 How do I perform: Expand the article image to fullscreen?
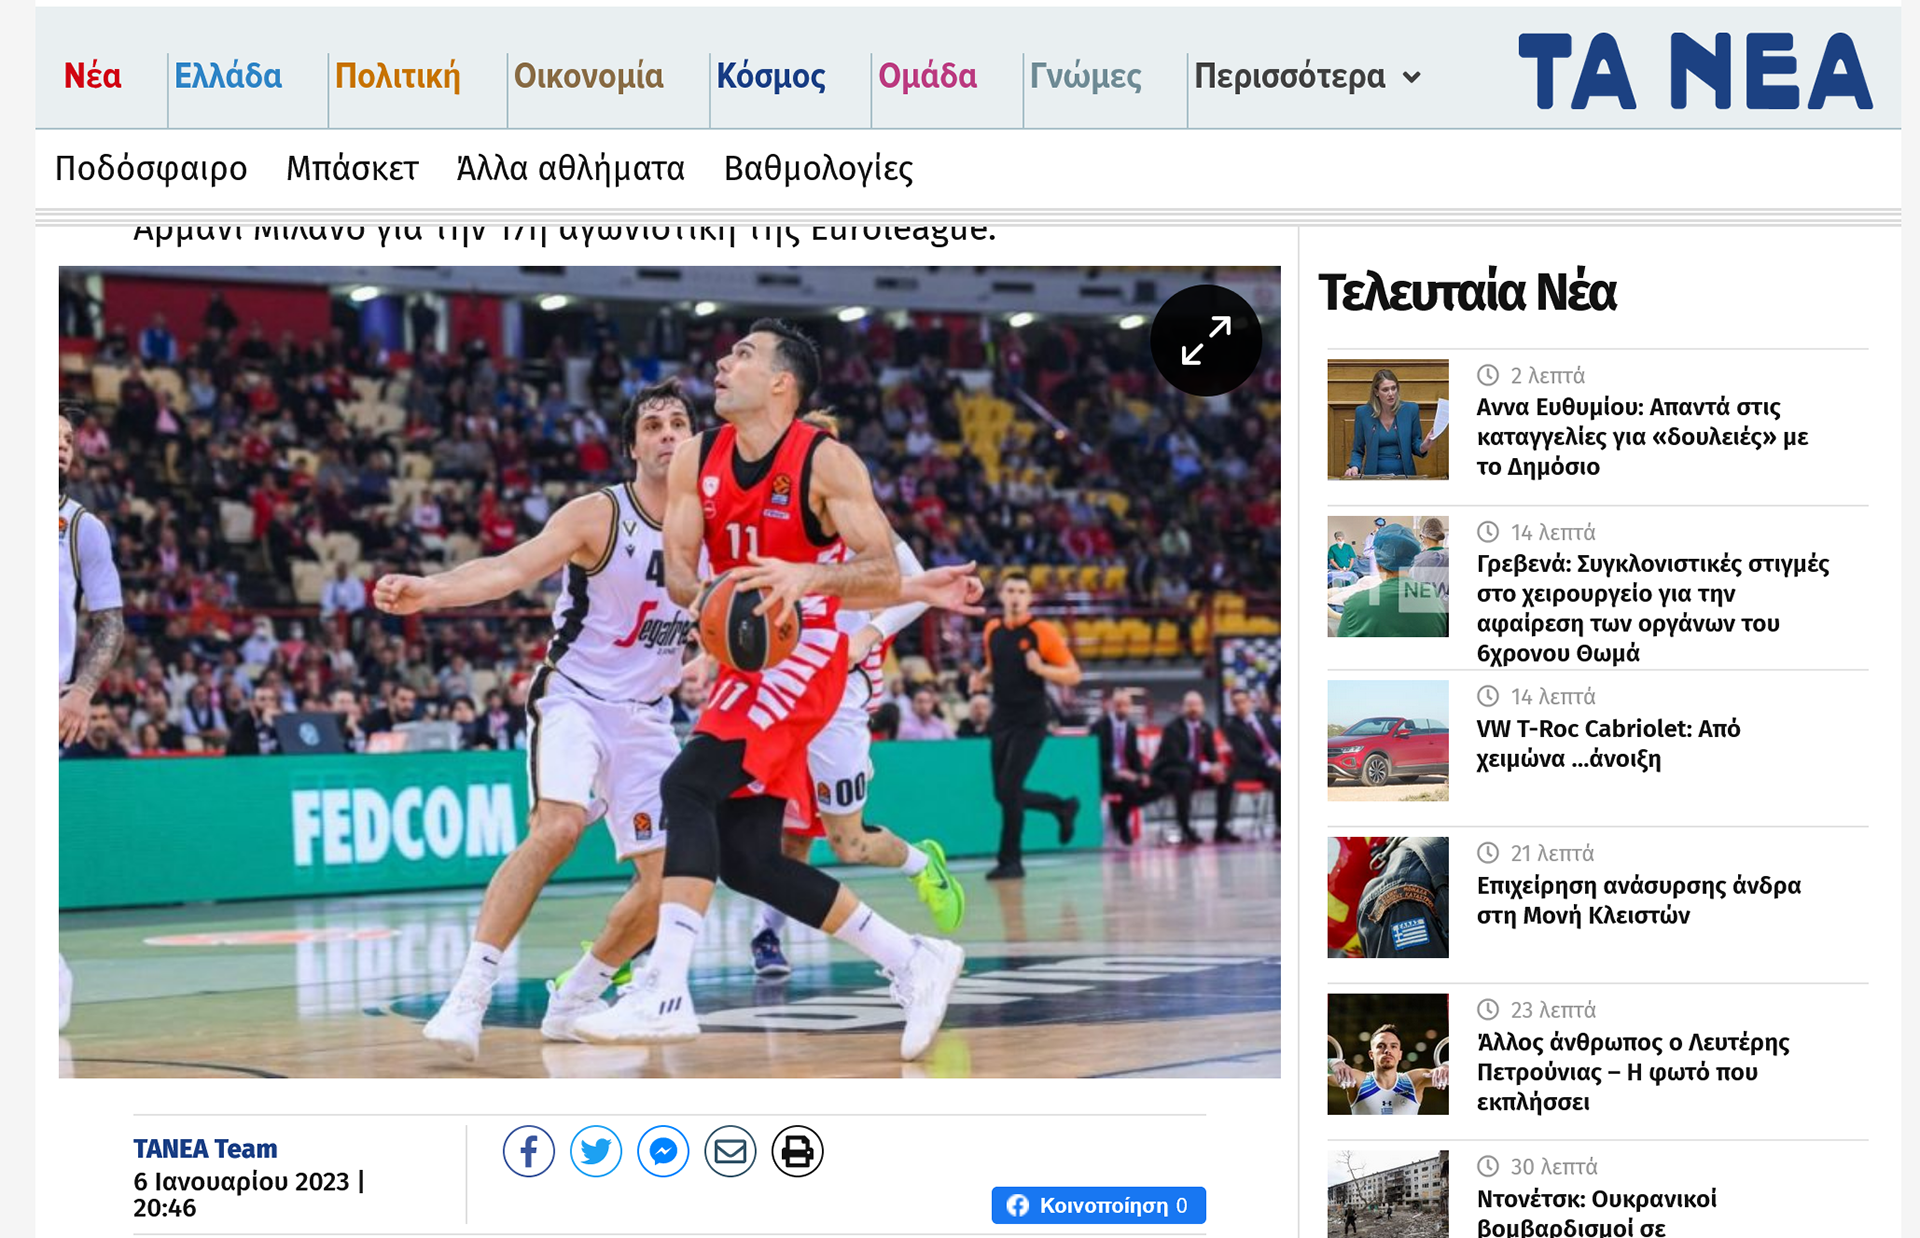point(1205,341)
